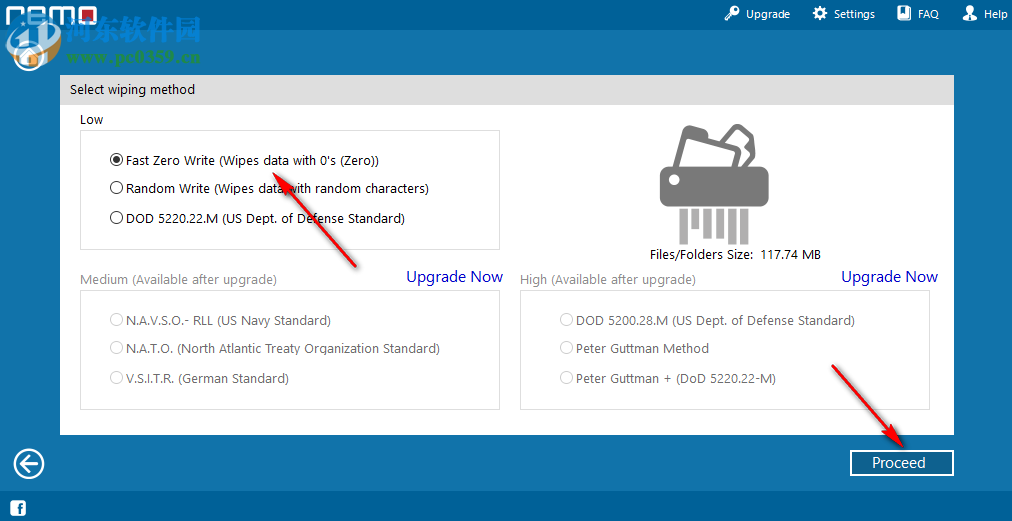Open the Help menu text
The width and height of the screenshot is (1012, 521).
tap(995, 14)
